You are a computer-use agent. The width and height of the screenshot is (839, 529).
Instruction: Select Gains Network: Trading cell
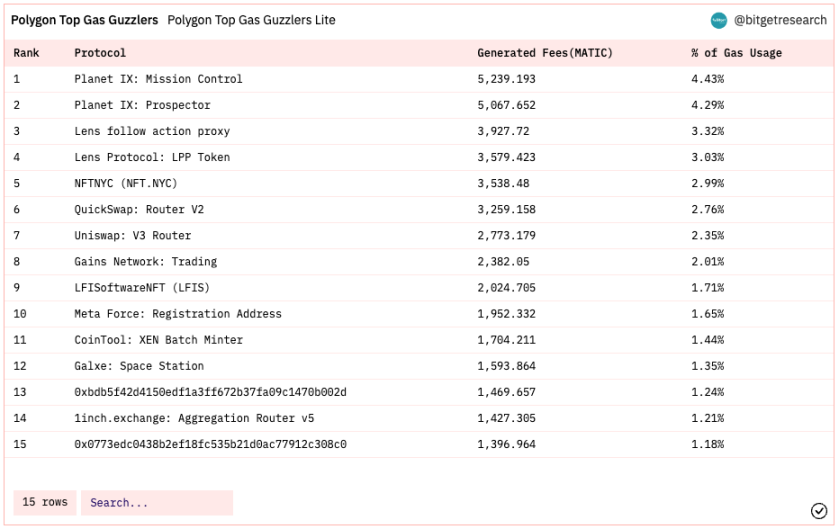pyautogui.click(x=146, y=262)
